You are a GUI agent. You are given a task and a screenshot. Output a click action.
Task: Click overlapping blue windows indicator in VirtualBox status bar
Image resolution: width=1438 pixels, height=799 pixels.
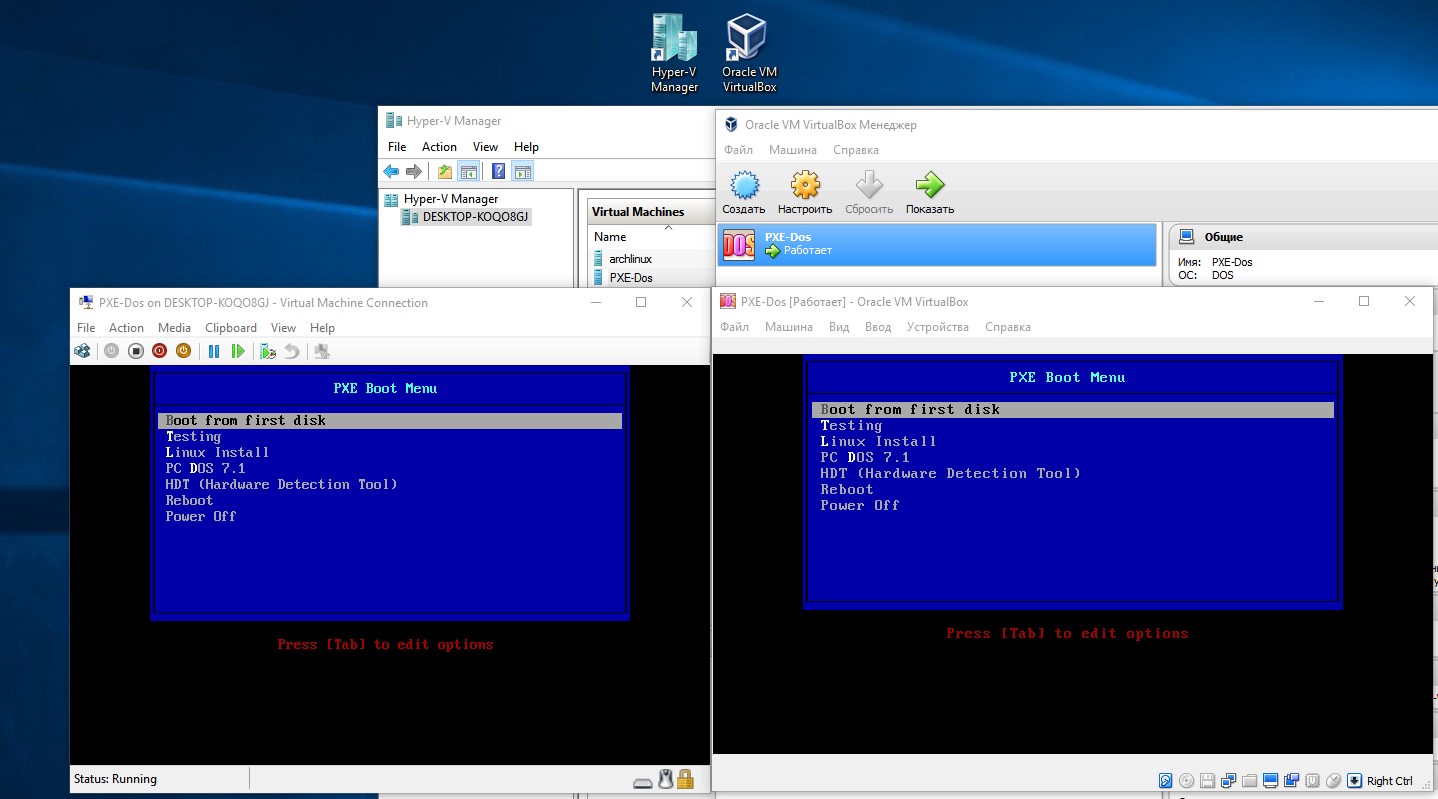pos(1292,781)
